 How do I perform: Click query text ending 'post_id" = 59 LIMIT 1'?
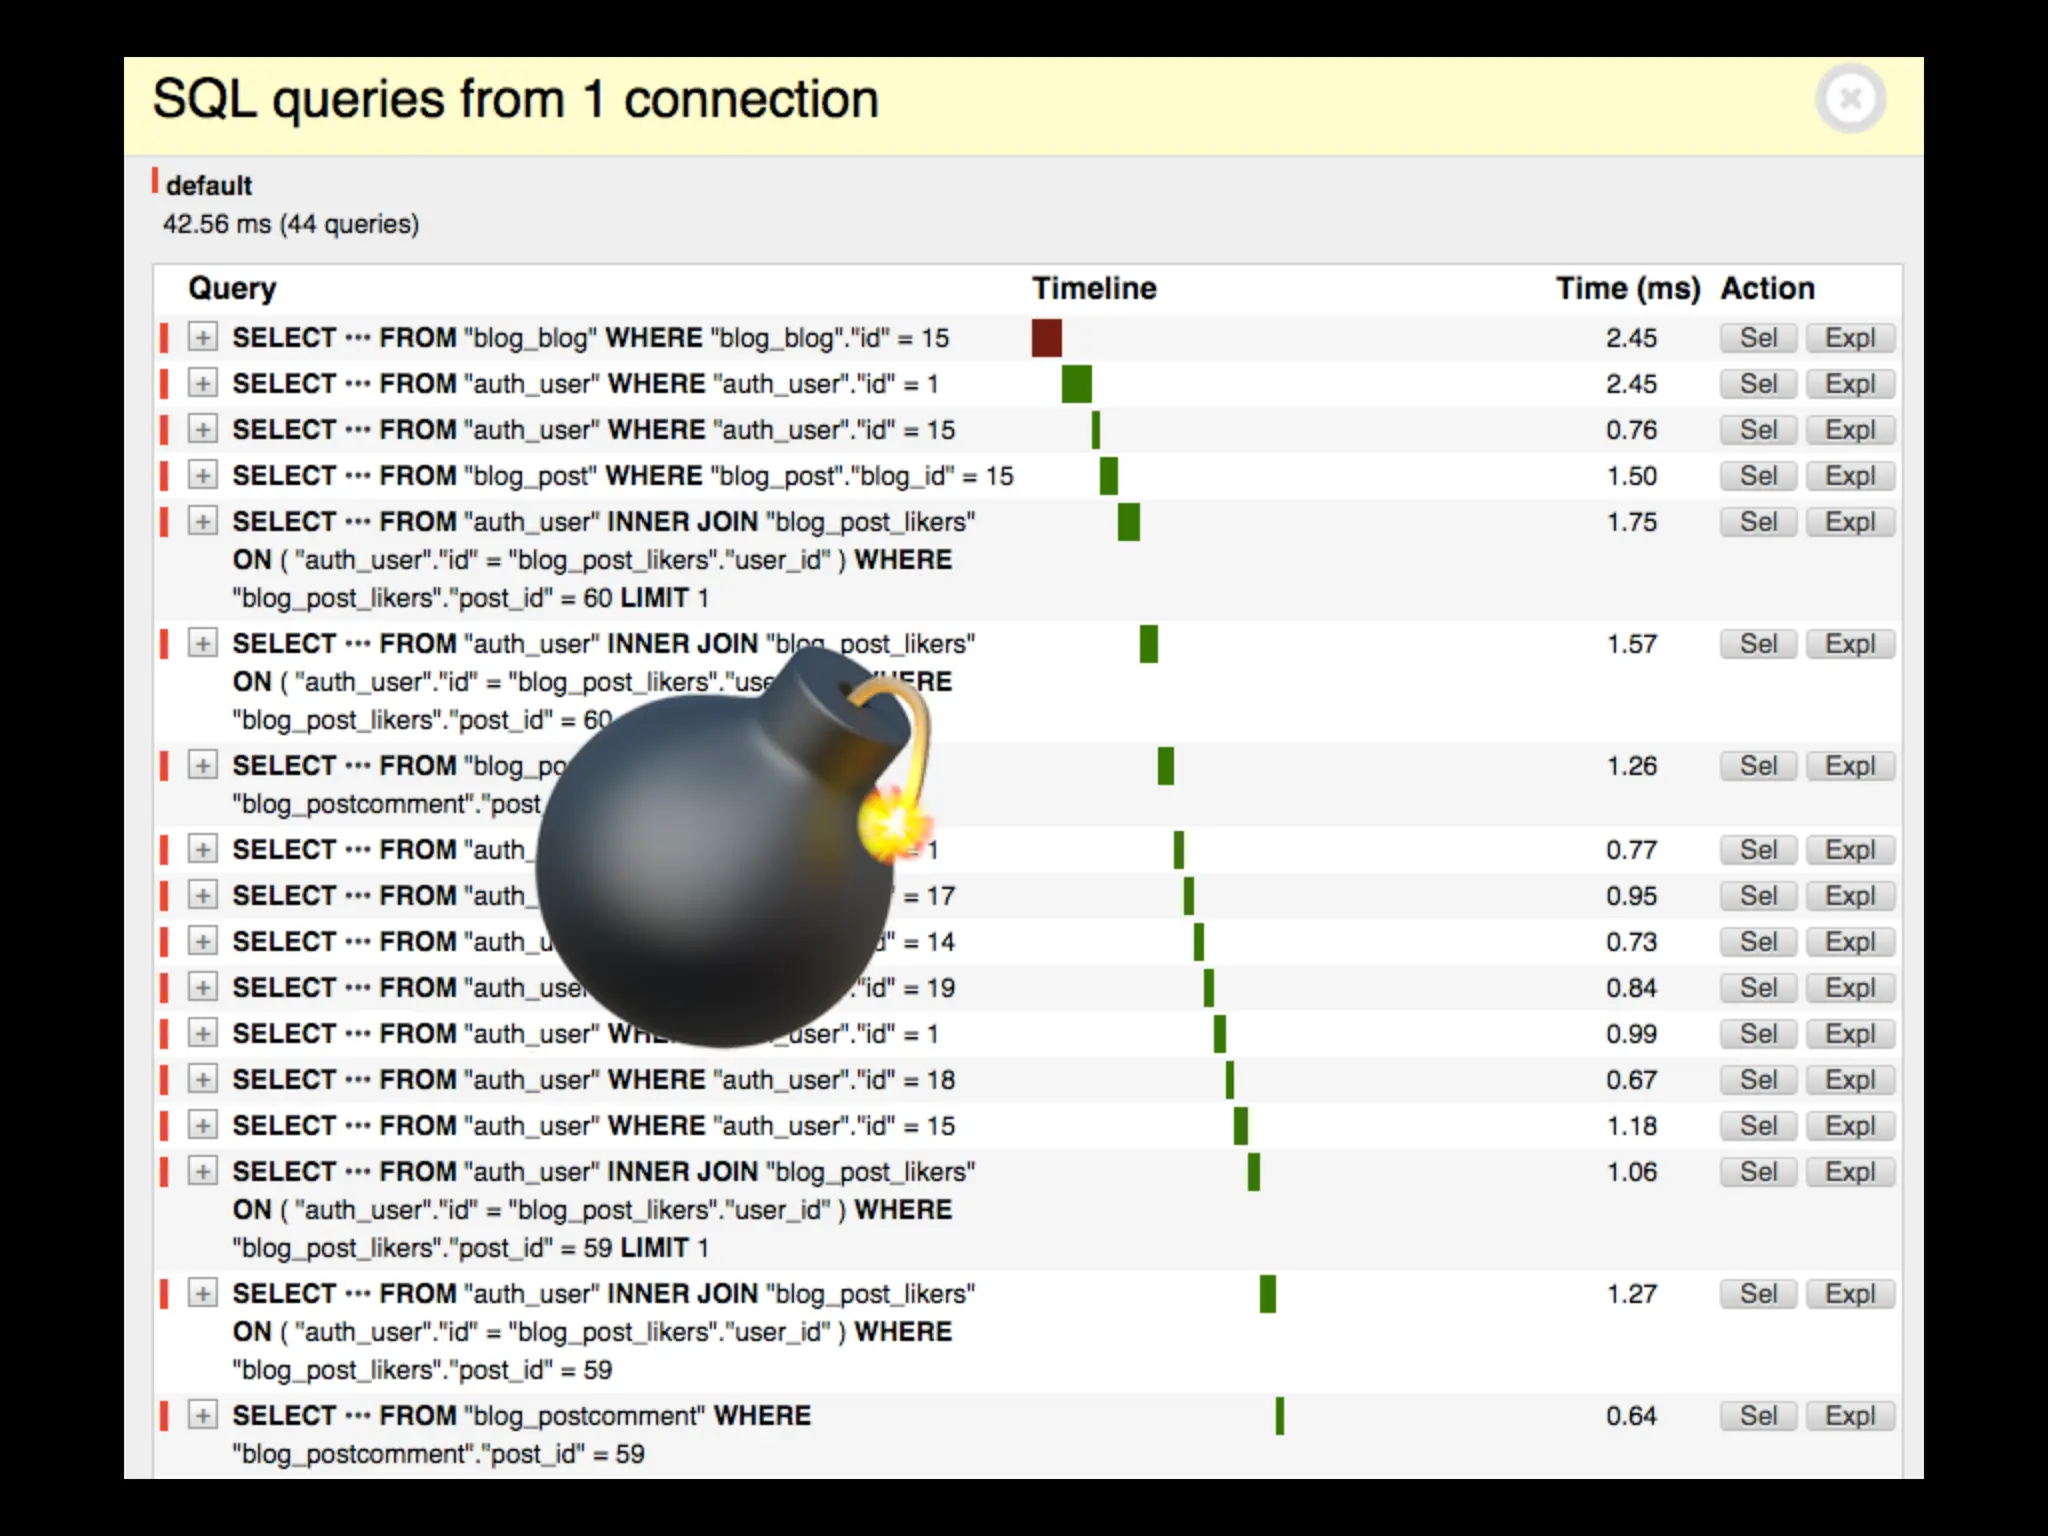click(x=604, y=1209)
